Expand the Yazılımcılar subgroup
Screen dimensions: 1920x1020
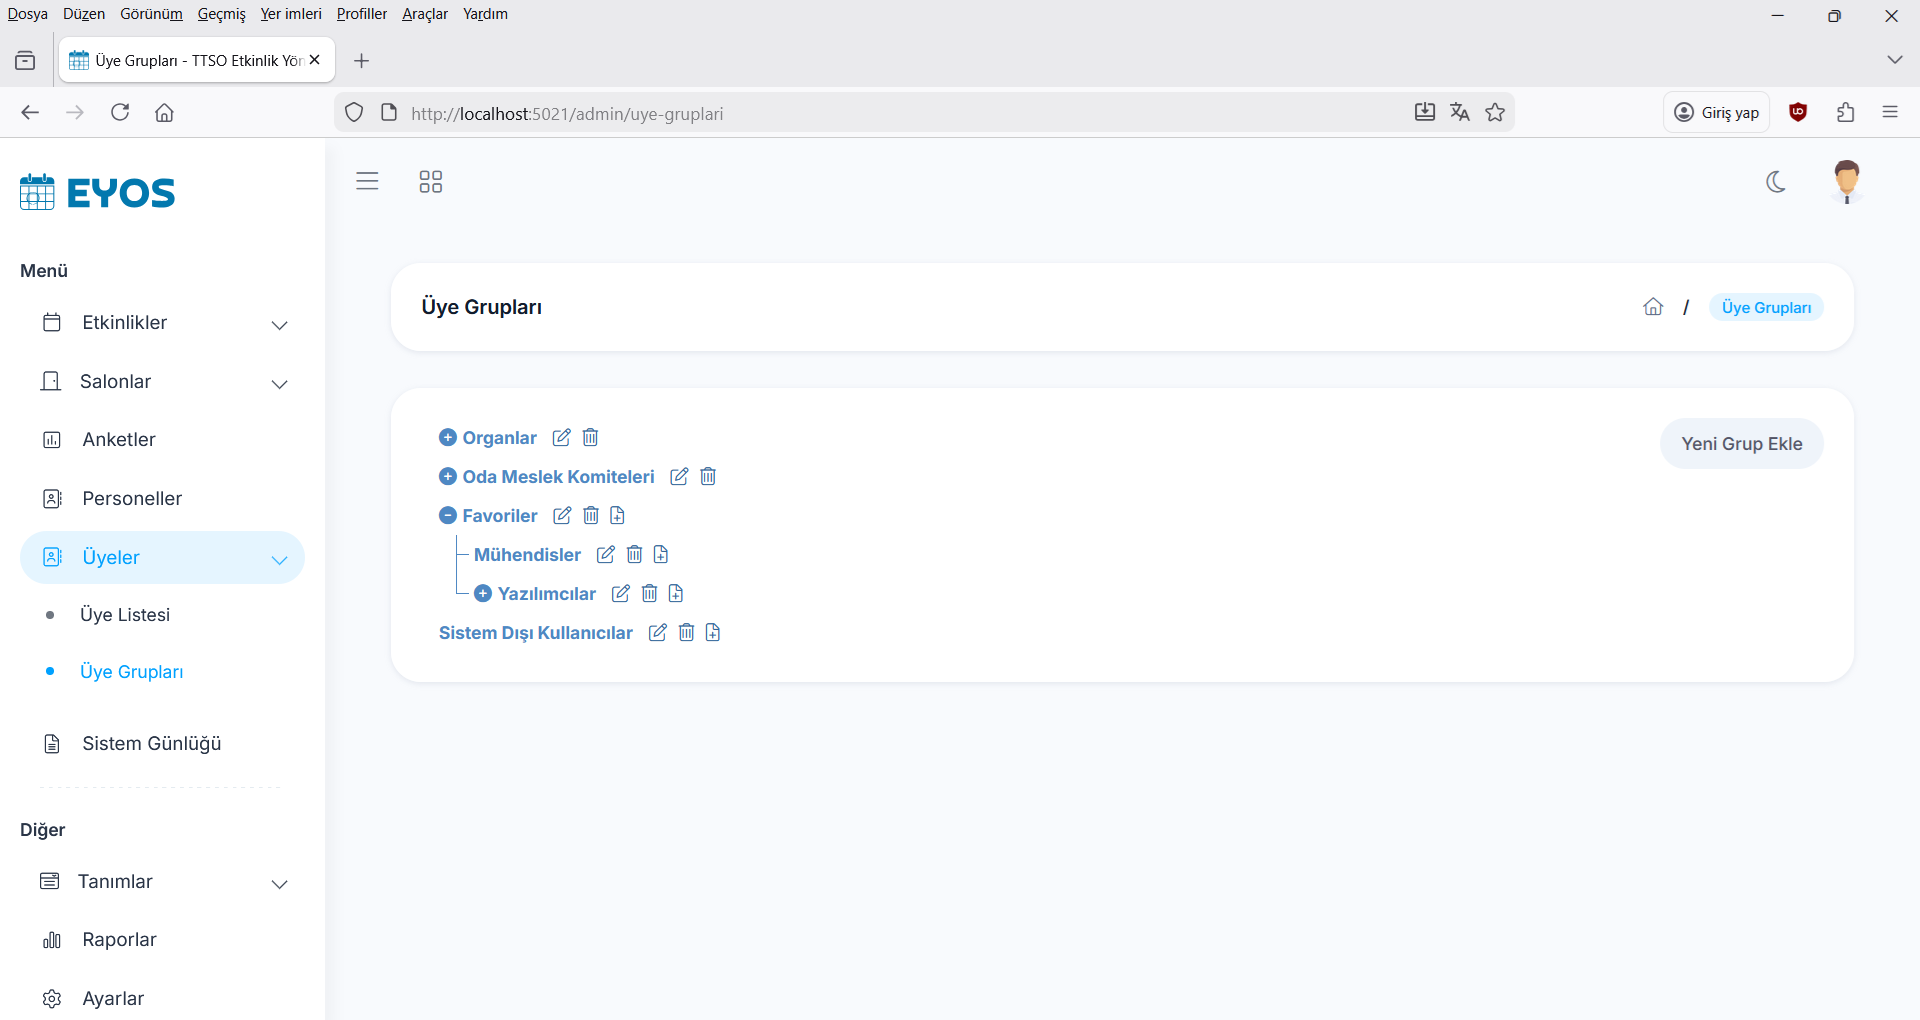click(483, 594)
